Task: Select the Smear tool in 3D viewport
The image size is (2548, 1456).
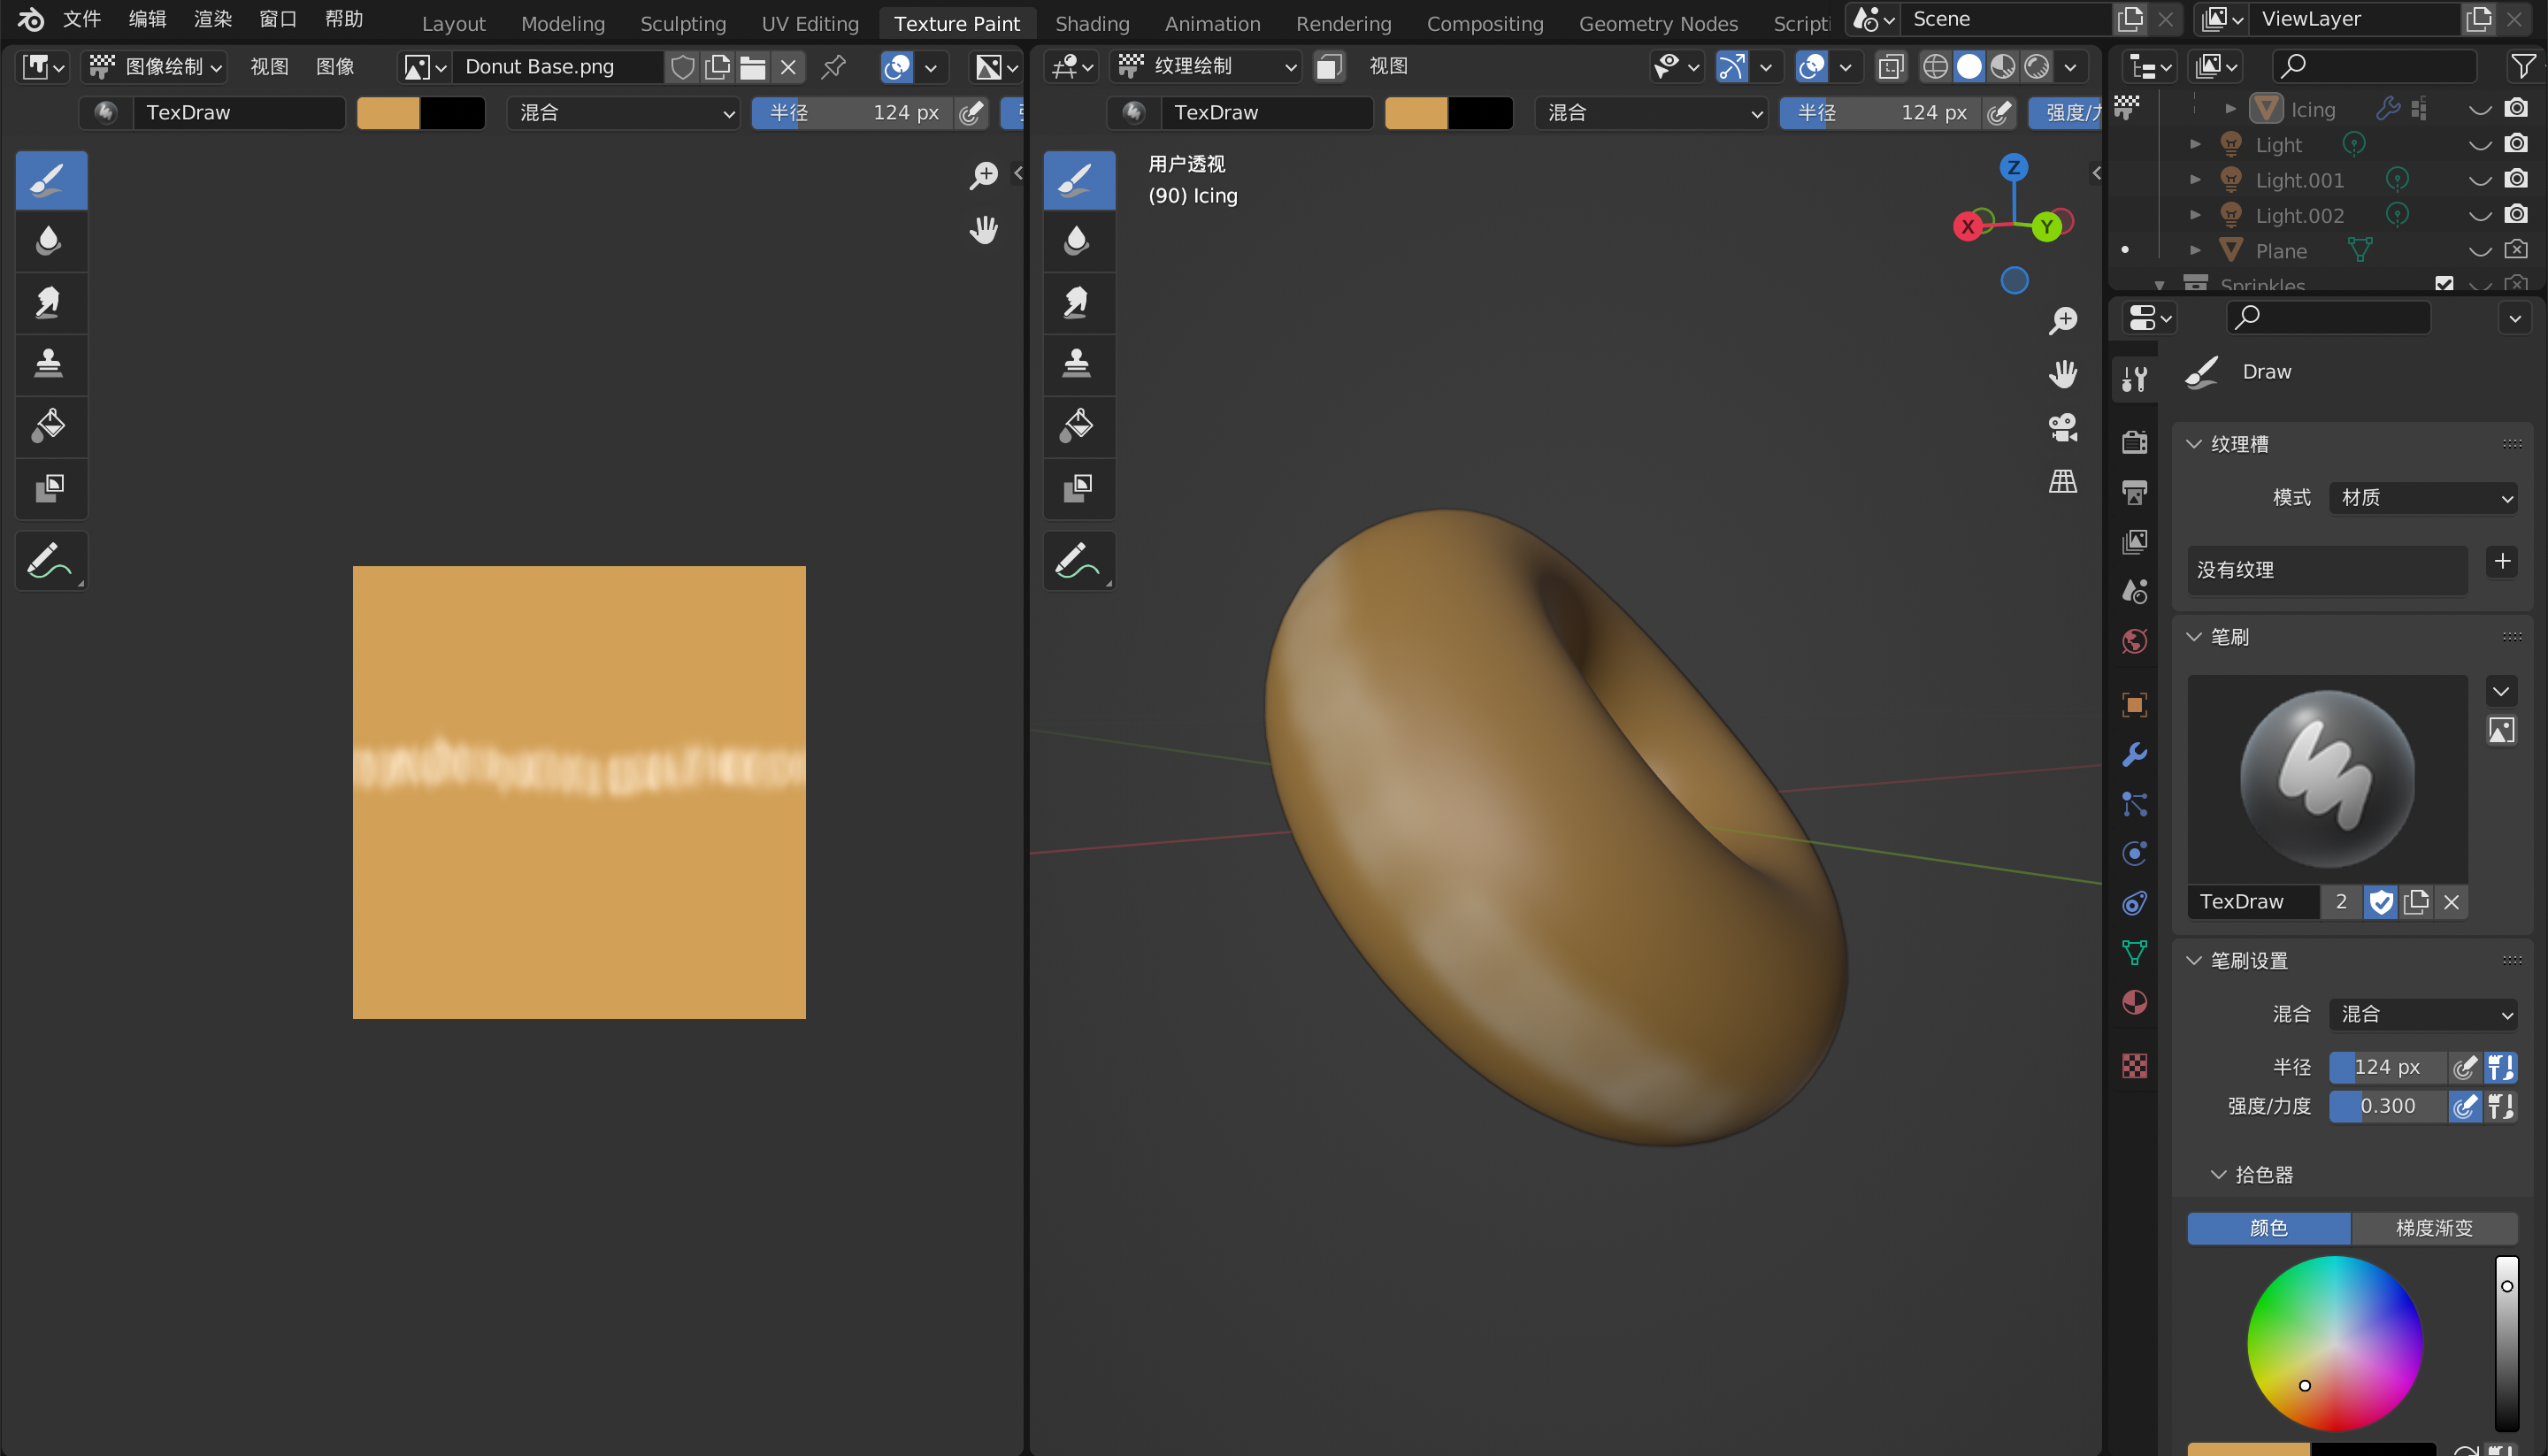Action: click(x=1077, y=302)
